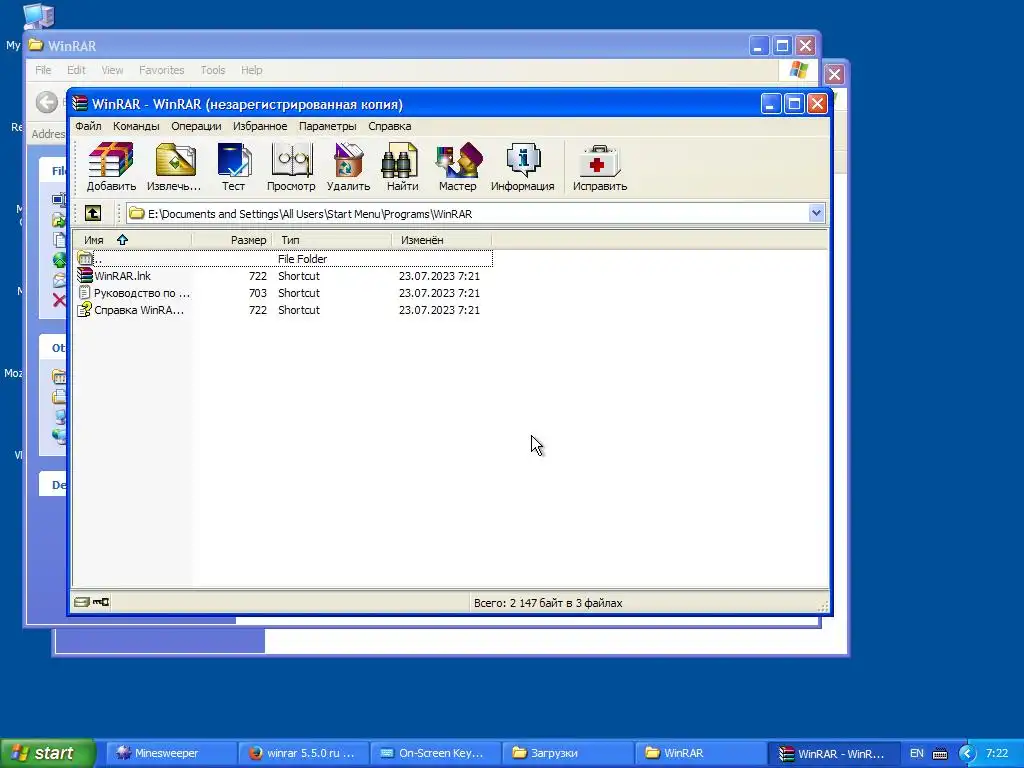The height and width of the screenshot is (768, 1024).
Task: Expand hidden tray icons arrow
Action: click(967, 754)
